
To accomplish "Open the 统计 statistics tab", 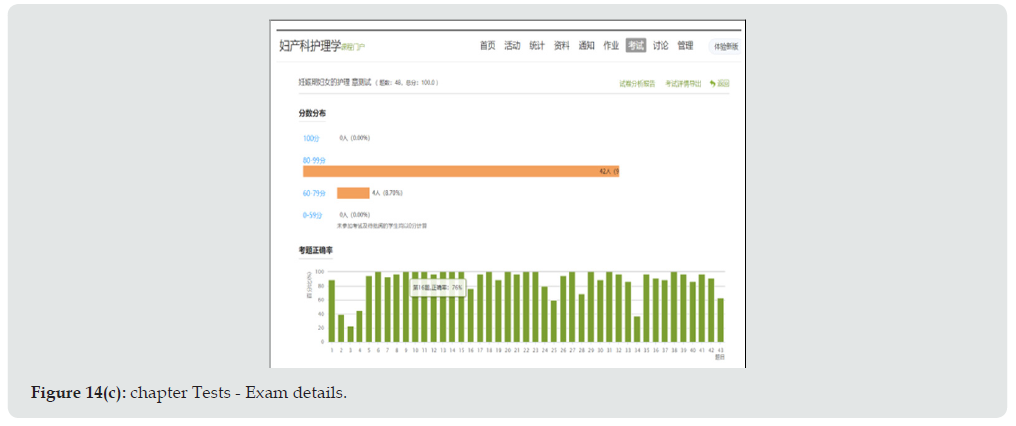I will click(537, 46).
